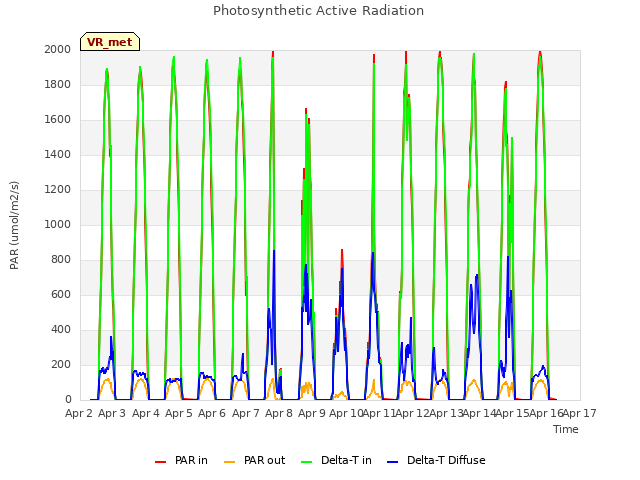Select the PAR out legend label
The height and width of the screenshot is (480, 640).
tap(264, 460)
